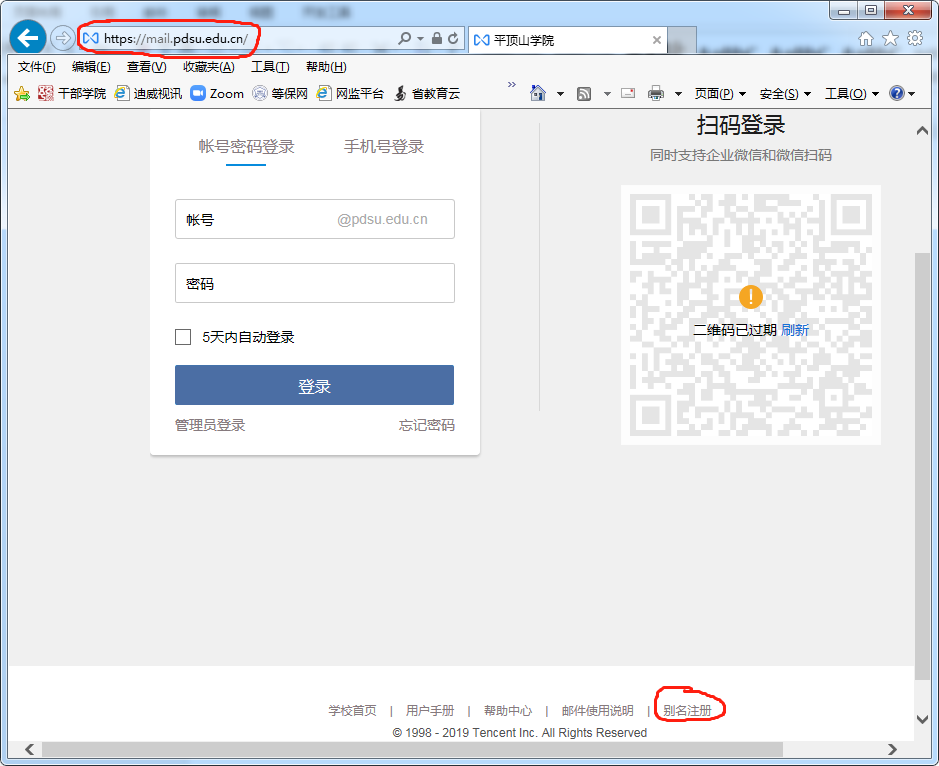Click the RSS feeds icon
The height and width of the screenshot is (766, 939).
coord(584,93)
